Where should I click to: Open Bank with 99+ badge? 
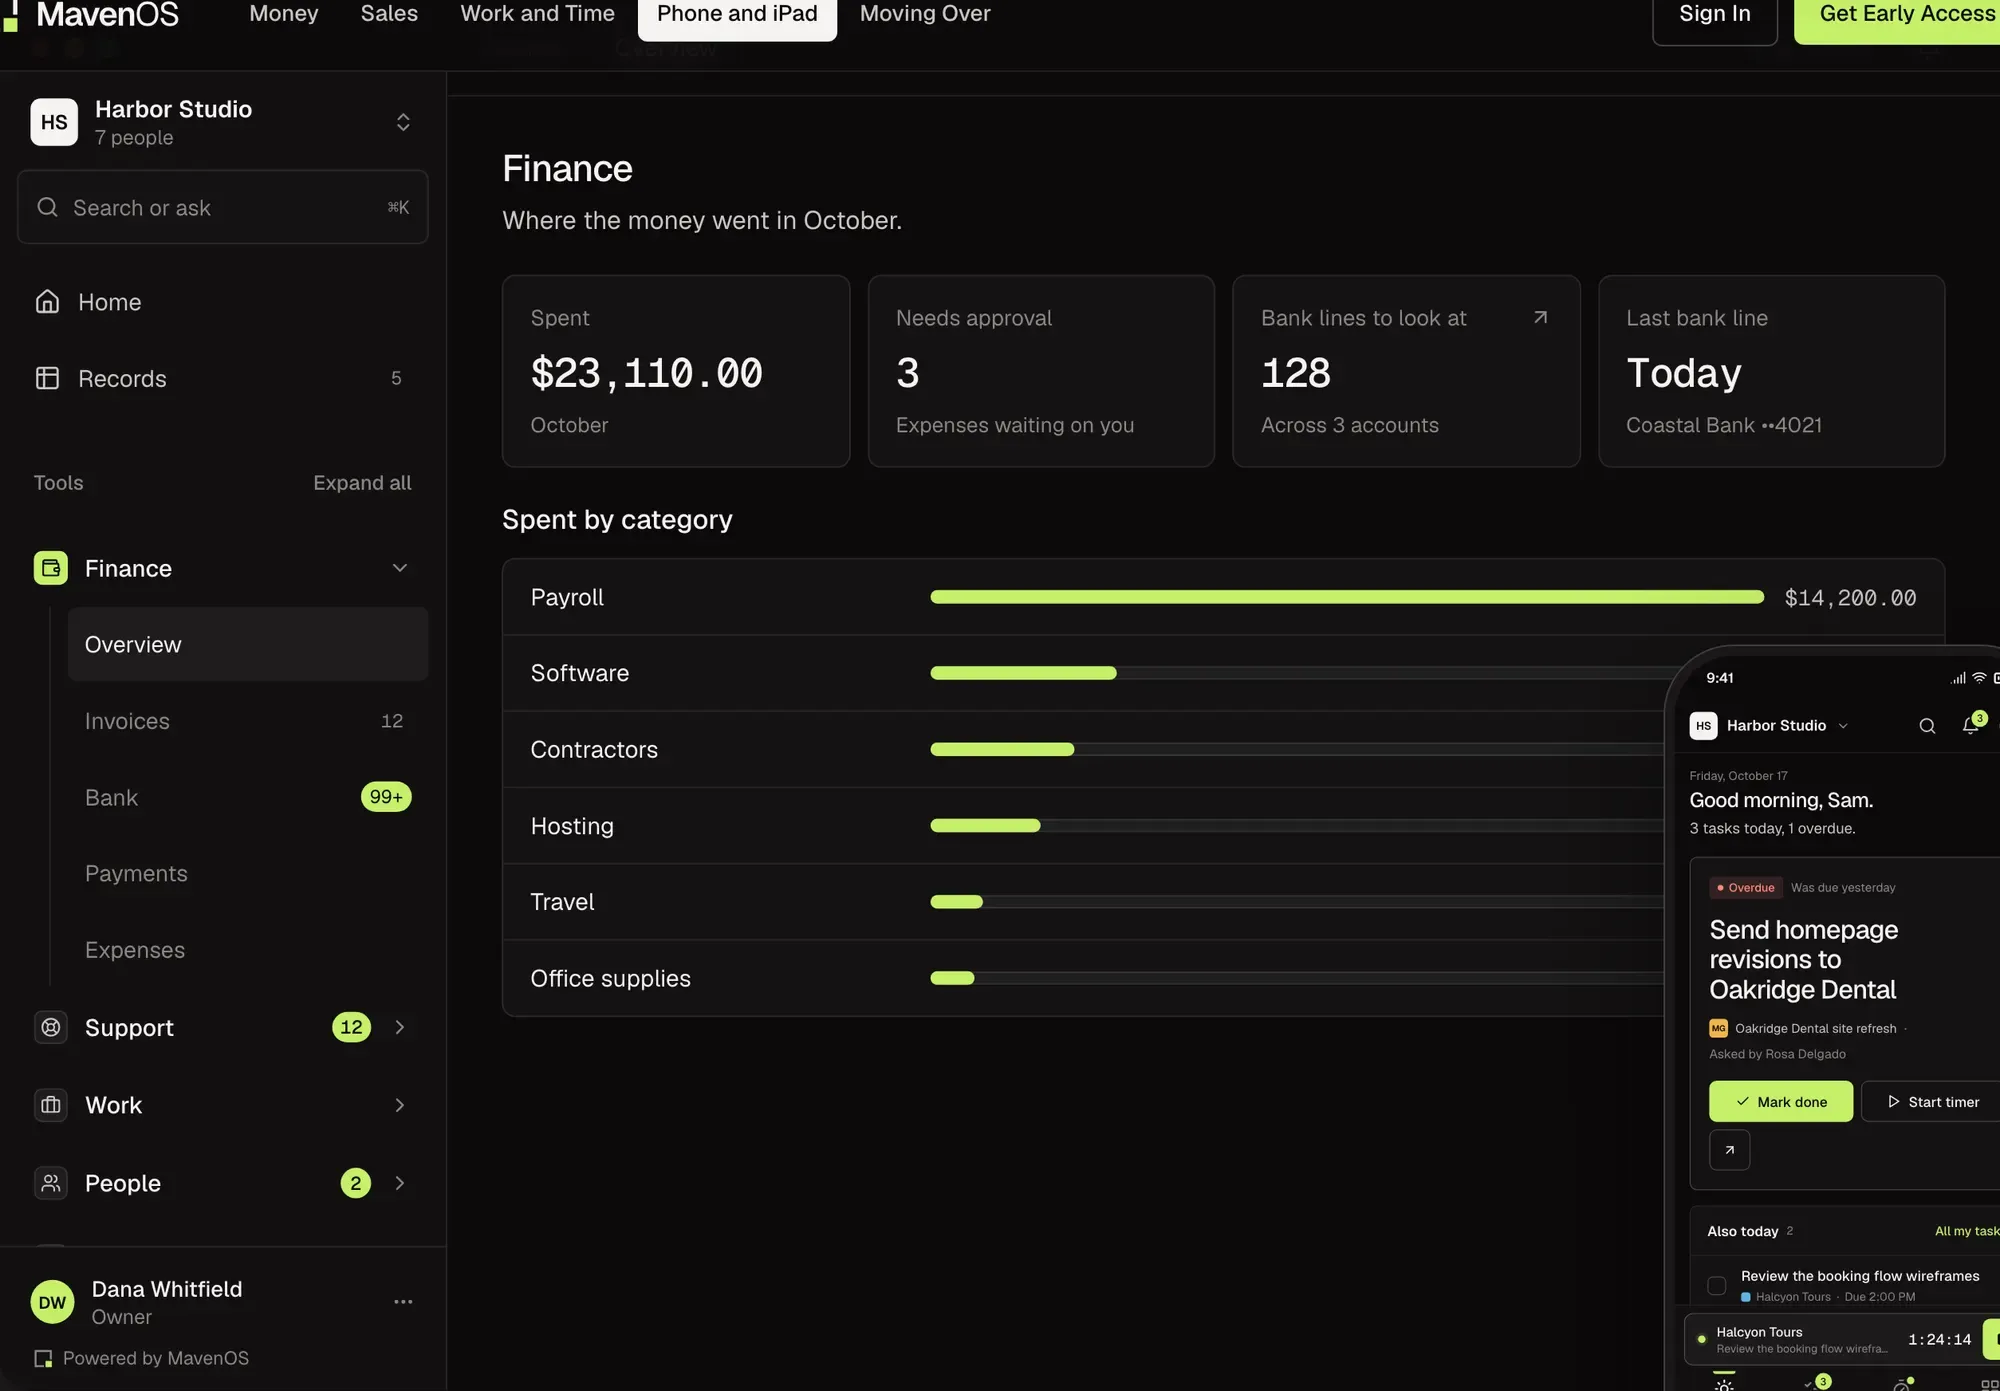coord(248,797)
